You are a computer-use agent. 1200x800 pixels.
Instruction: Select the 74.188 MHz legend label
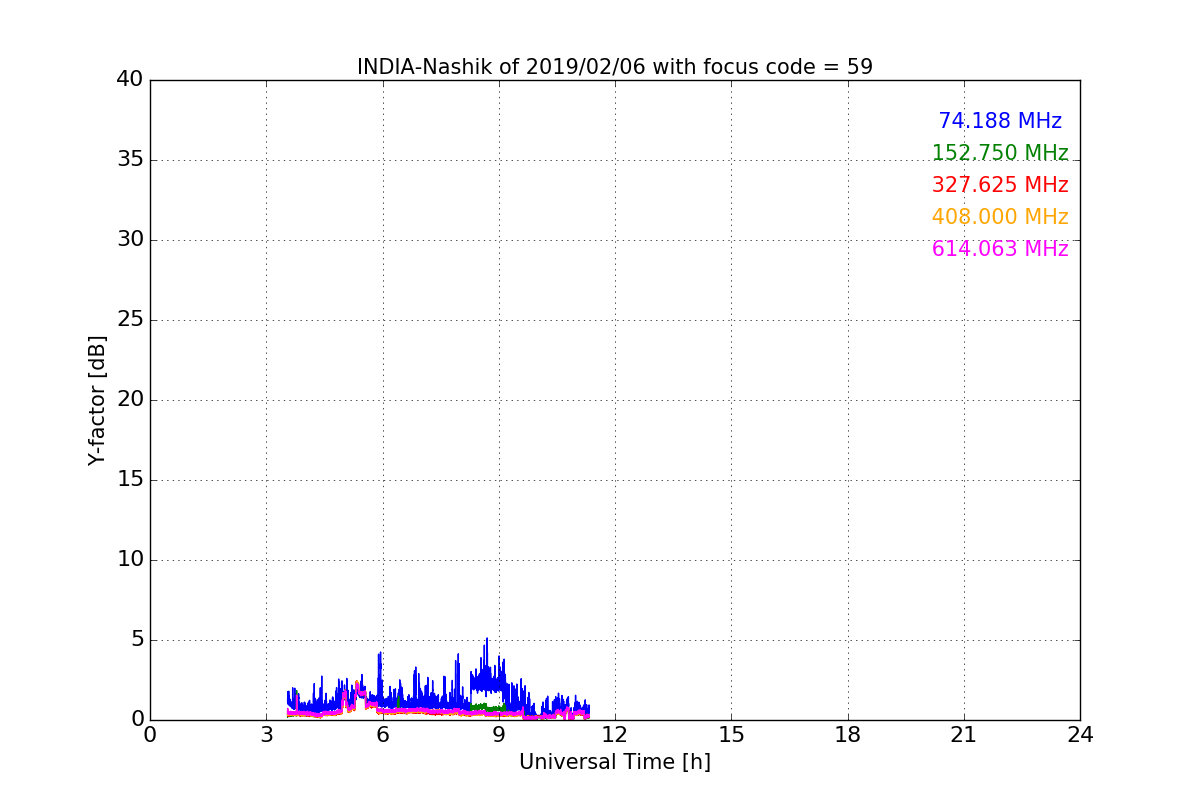pyautogui.click(x=1000, y=121)
